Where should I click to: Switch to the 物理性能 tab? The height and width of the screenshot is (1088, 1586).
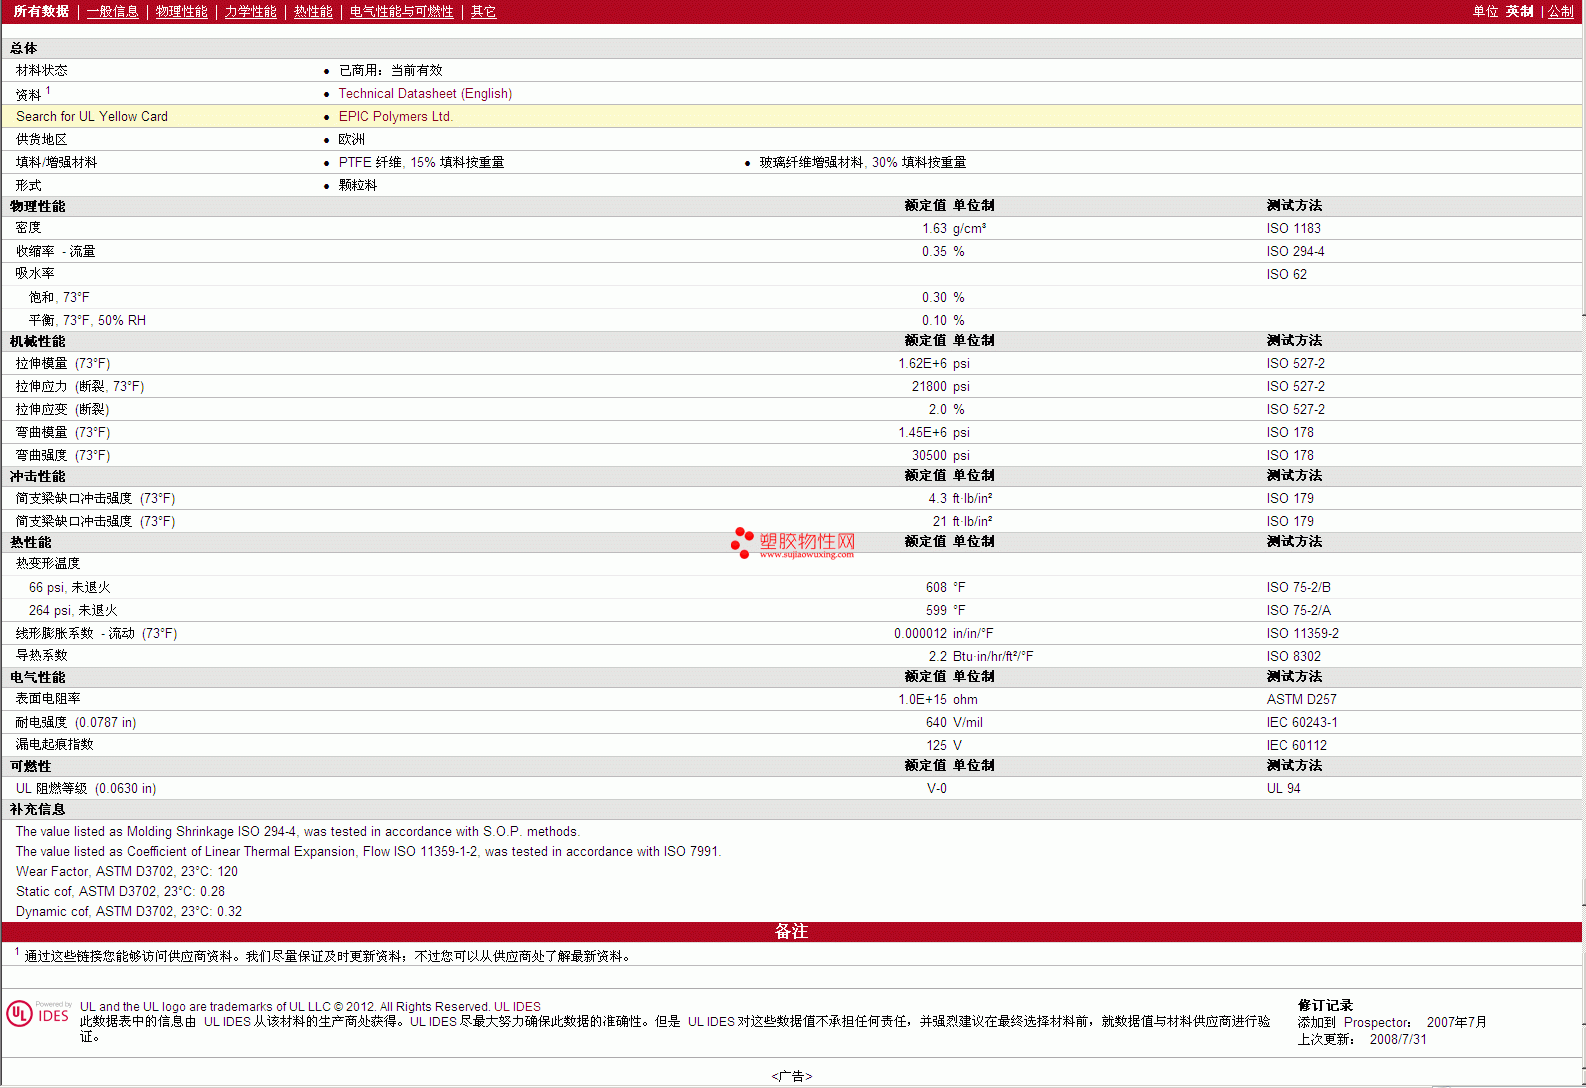pos(181,12)
